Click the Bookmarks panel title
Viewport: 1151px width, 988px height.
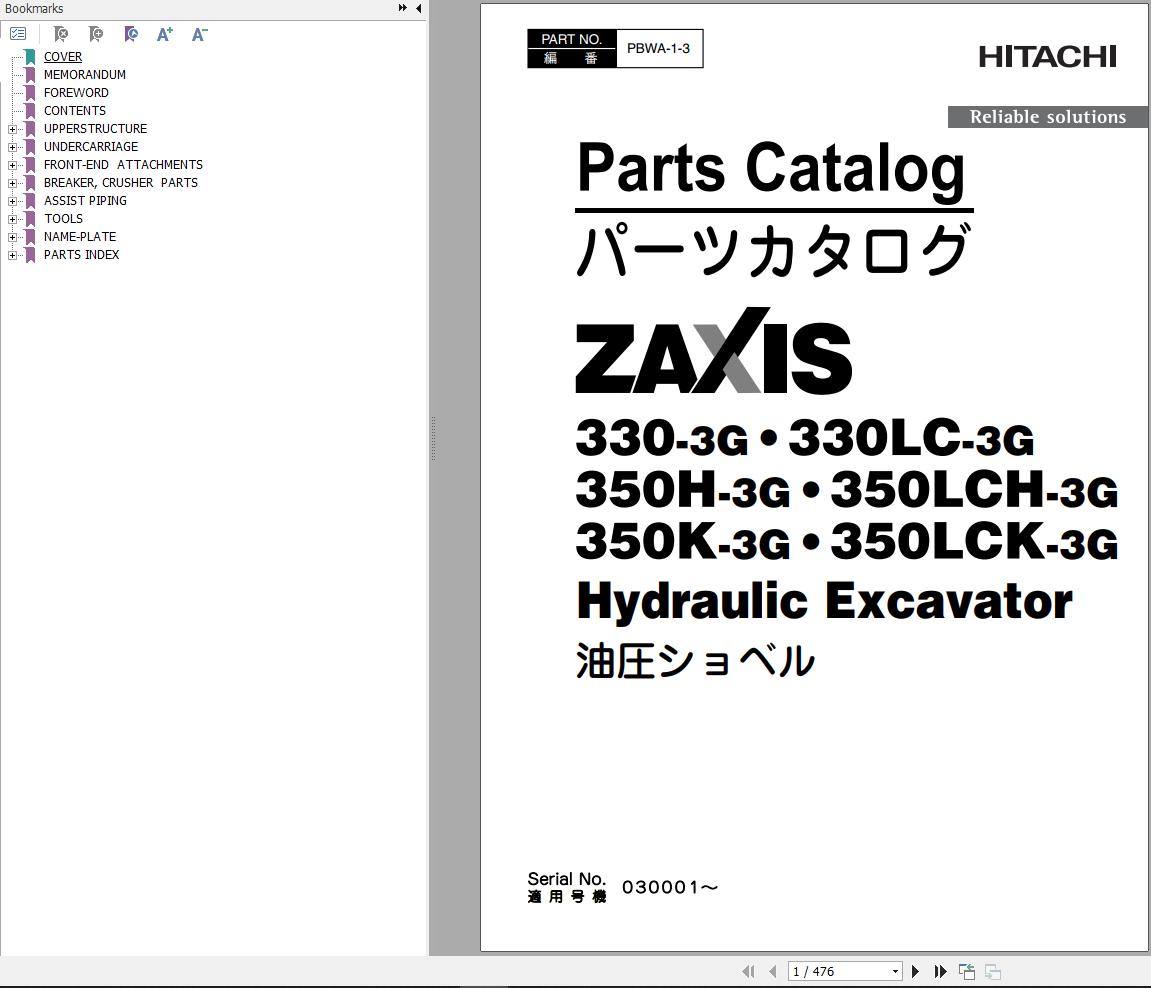[34, 9]
